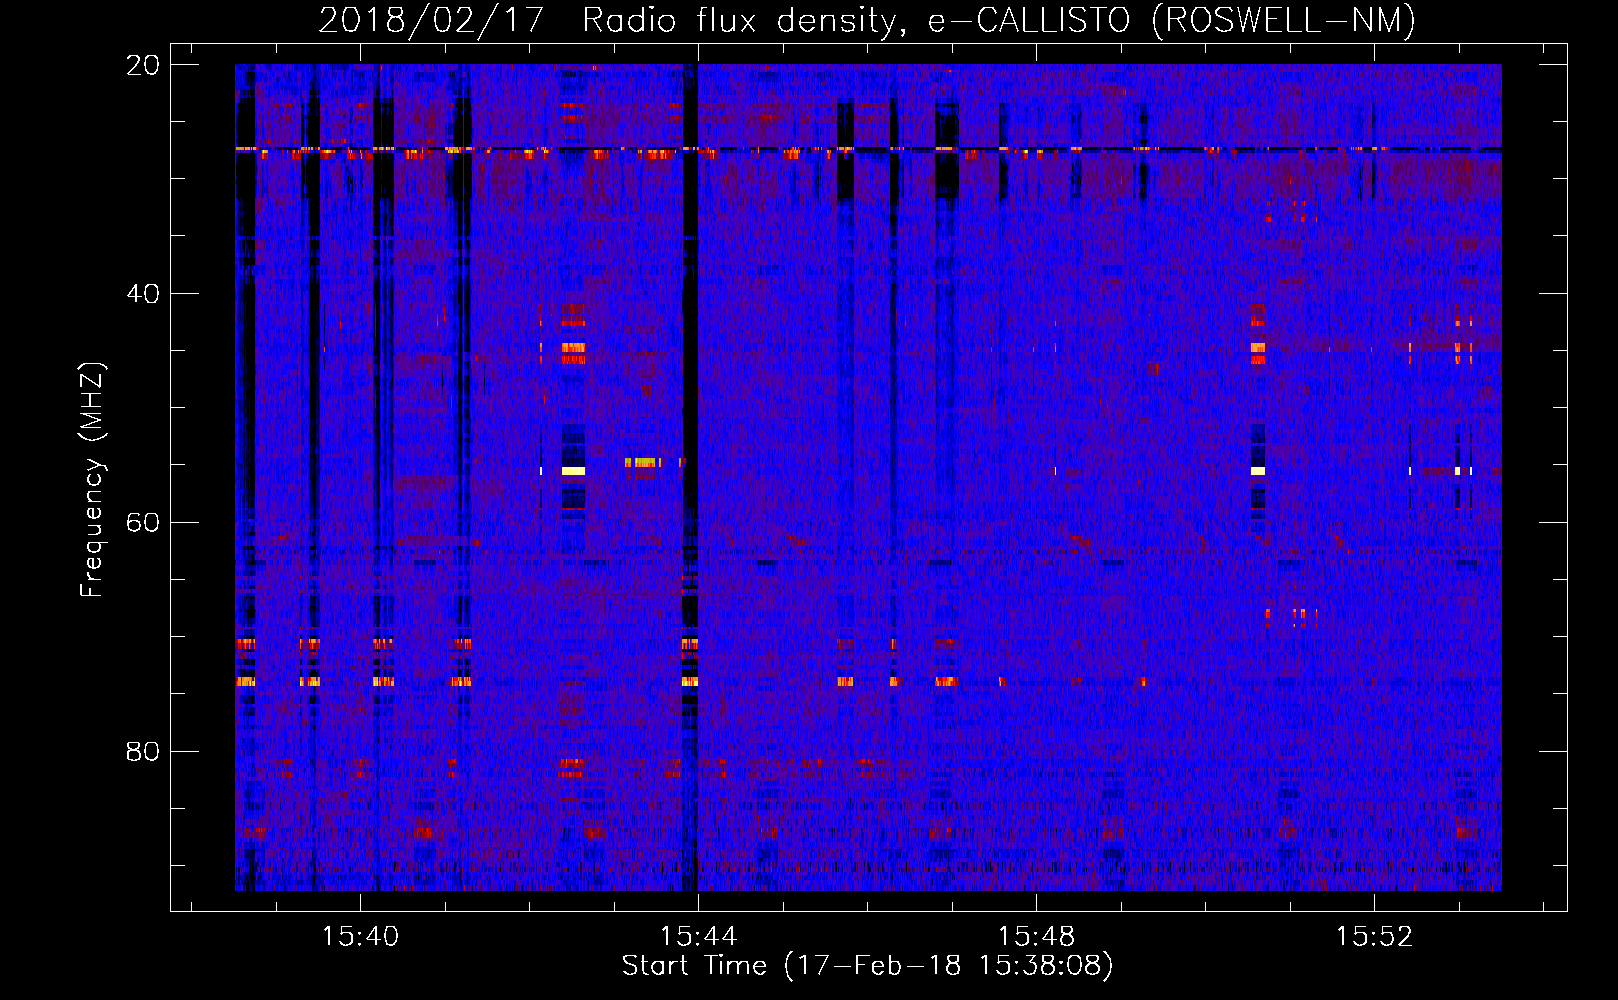
Task: Click the '20' frequency tick label
Action: pyautogui.click(x=143, y=65)
